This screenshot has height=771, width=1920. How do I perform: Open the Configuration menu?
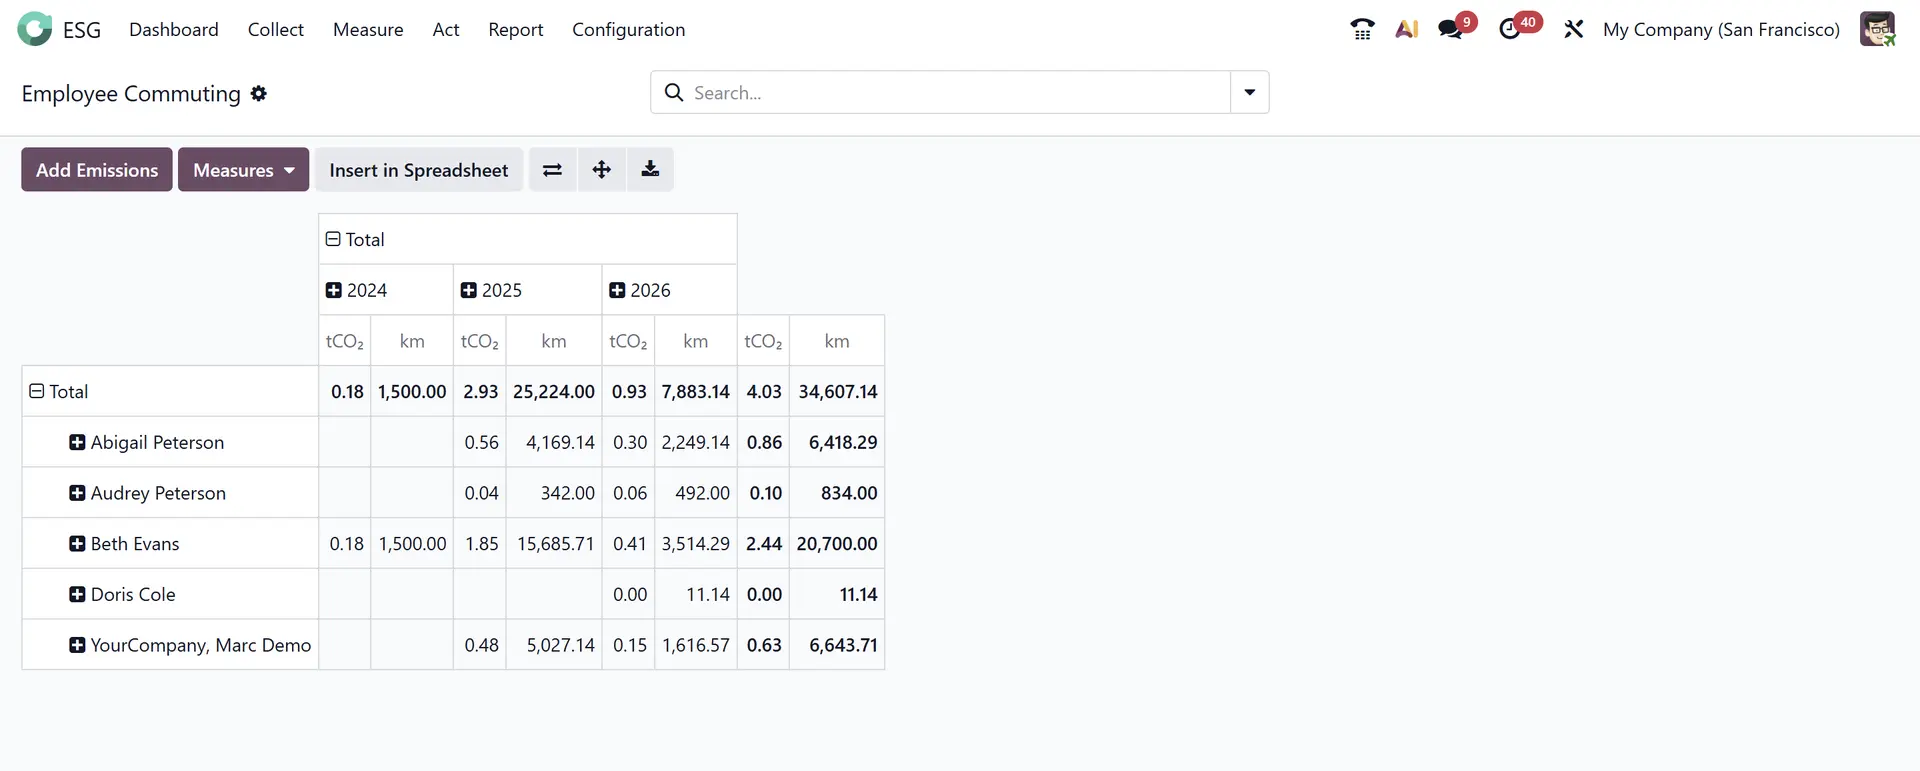tap(628, 30)
